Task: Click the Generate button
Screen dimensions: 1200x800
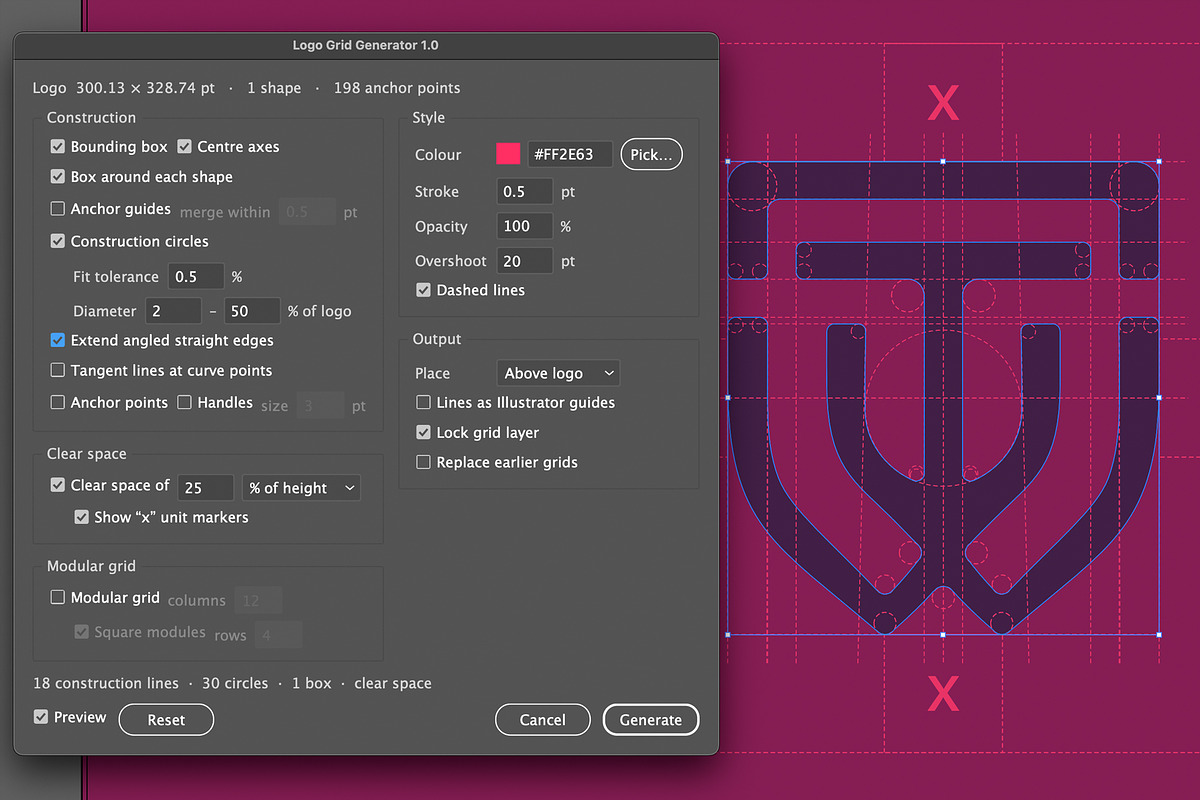Action: [651, 720]
